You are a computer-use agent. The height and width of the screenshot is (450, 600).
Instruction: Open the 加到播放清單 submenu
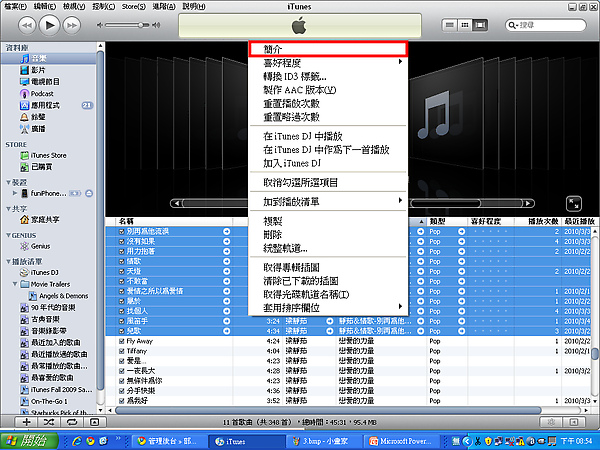click(x=328, y=202)
